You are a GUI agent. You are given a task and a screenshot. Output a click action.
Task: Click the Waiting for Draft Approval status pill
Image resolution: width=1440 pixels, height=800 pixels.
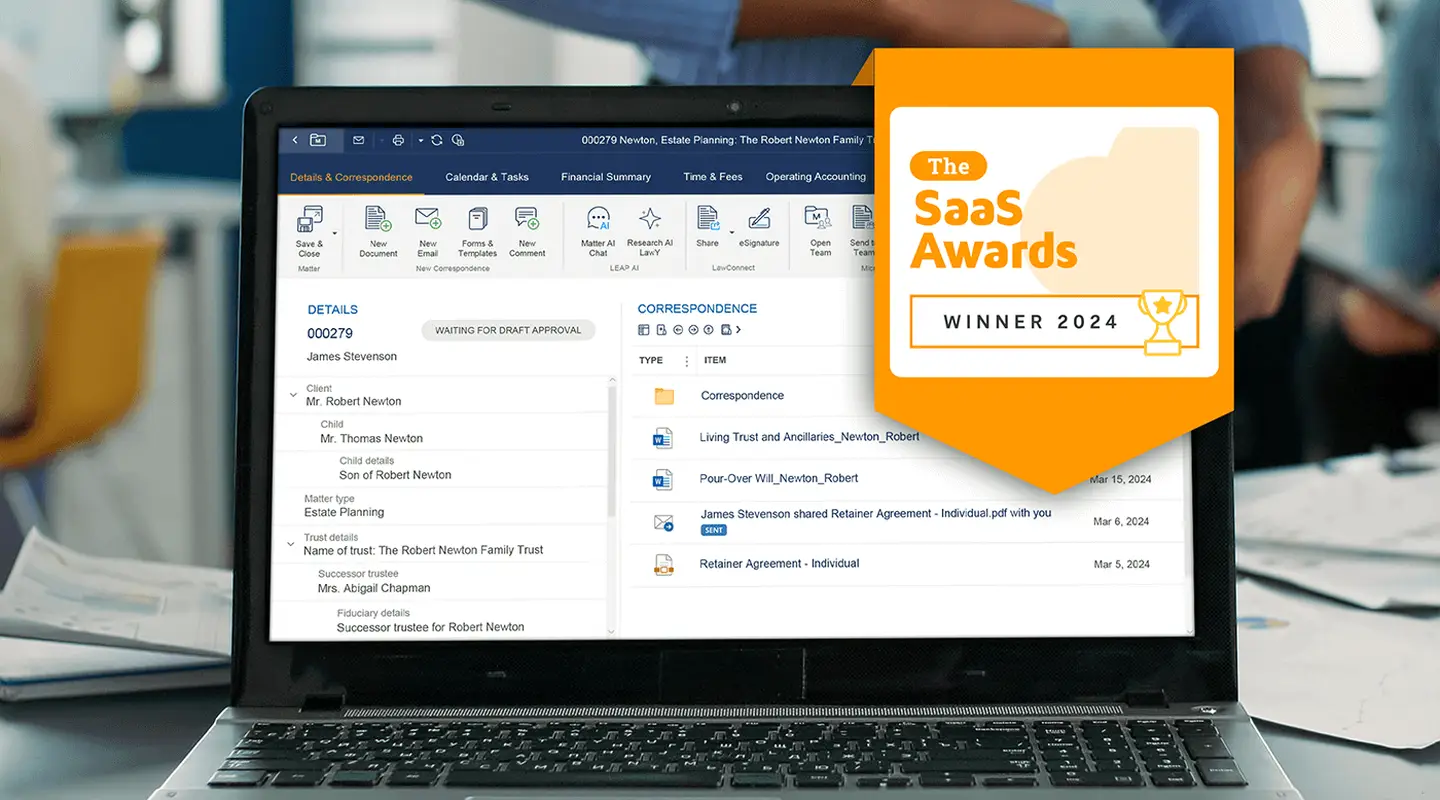point(508,330)
